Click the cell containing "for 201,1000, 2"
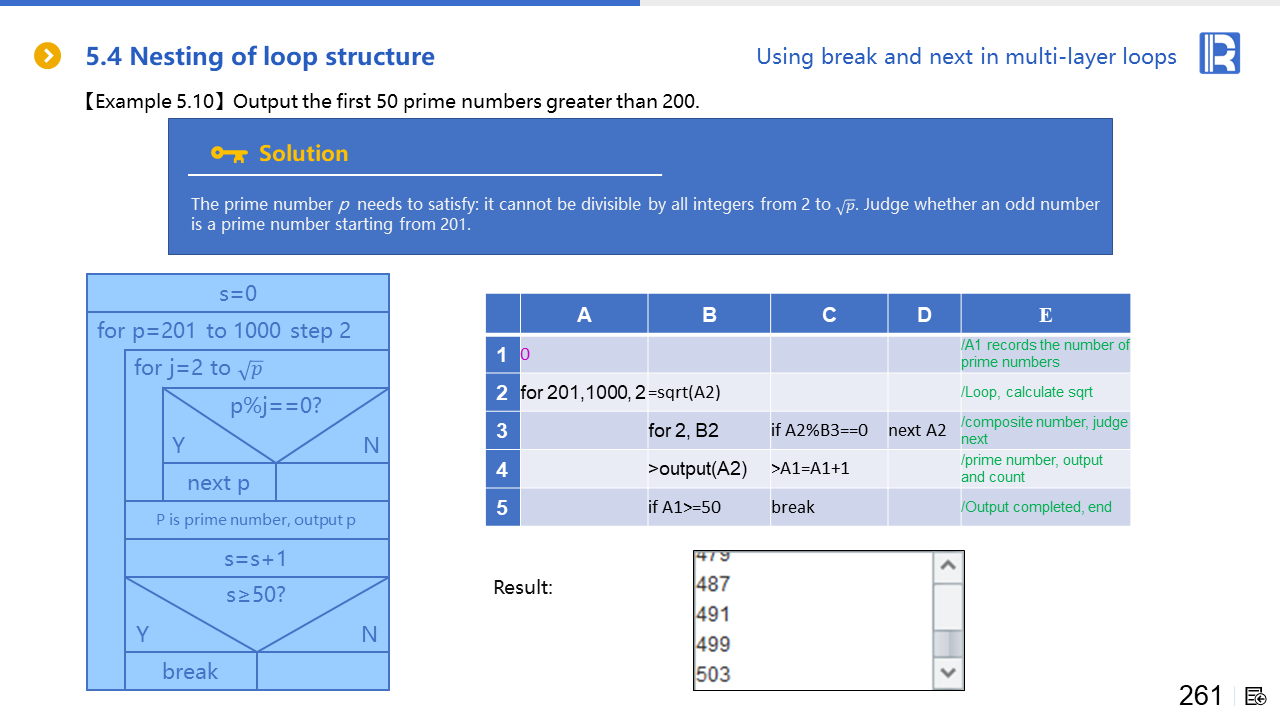 [583, 393]
